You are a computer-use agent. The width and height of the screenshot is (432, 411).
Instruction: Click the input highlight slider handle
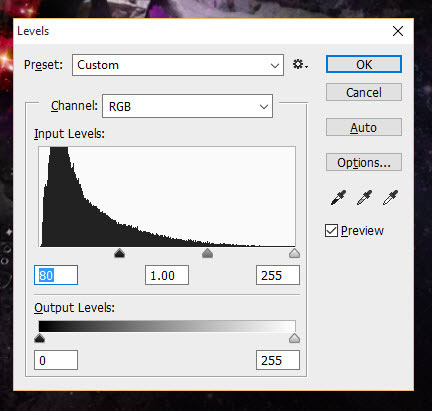[x=294, y=253]
